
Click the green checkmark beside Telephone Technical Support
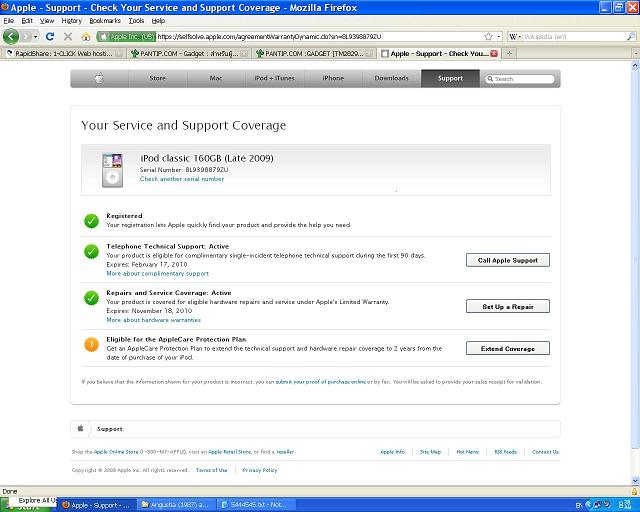(91, 251)
